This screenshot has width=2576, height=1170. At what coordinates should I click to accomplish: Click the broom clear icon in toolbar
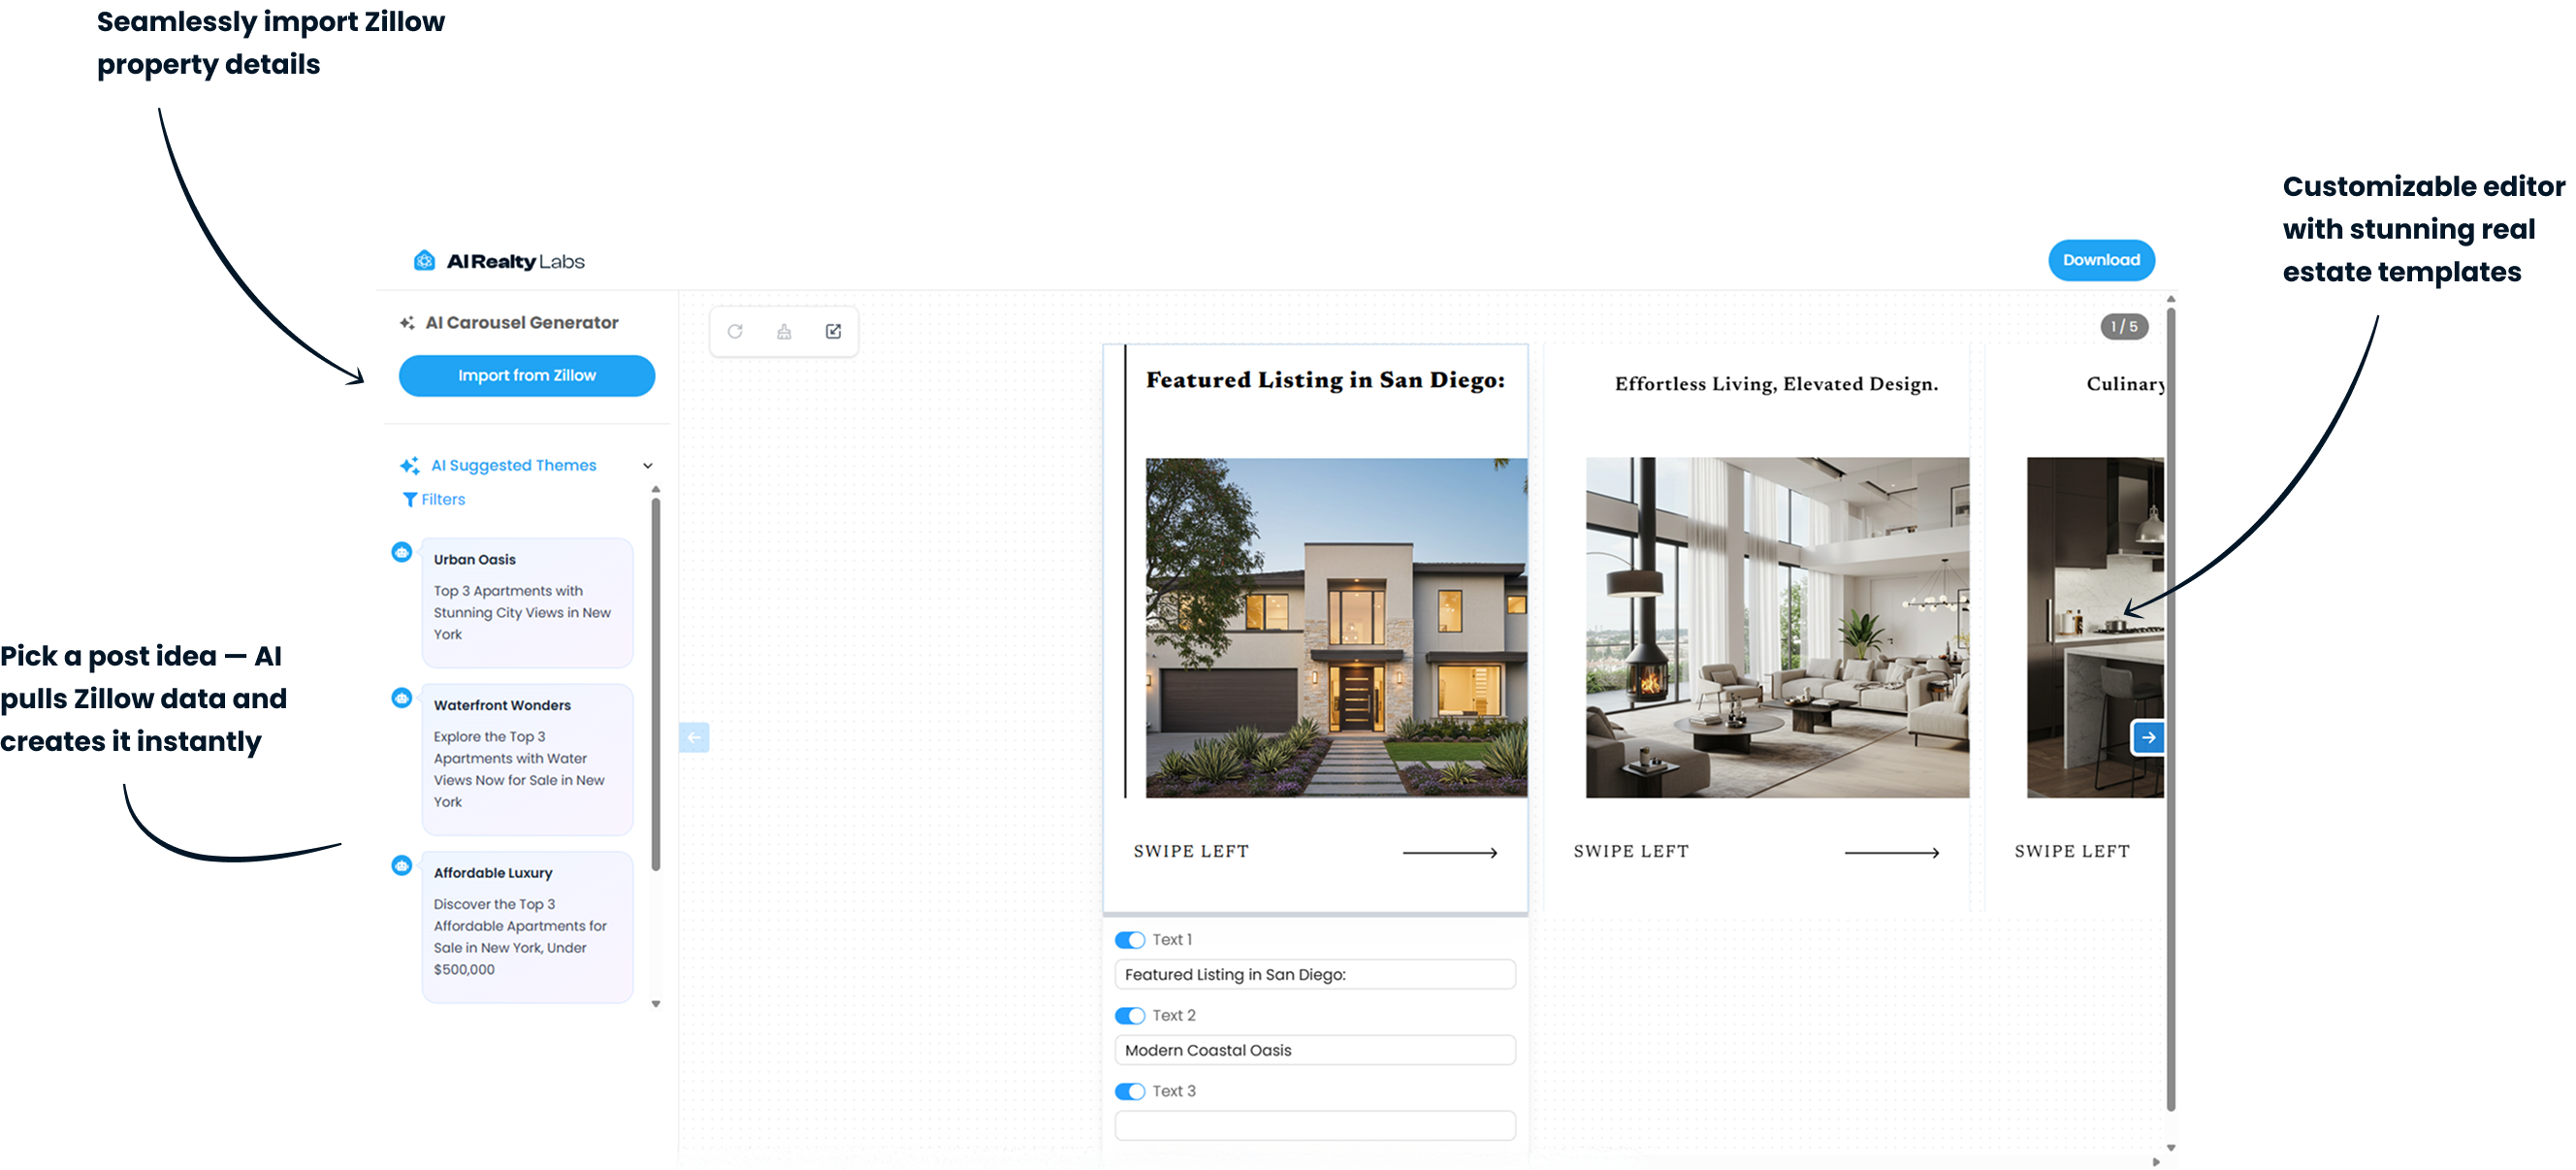point(784,331)
